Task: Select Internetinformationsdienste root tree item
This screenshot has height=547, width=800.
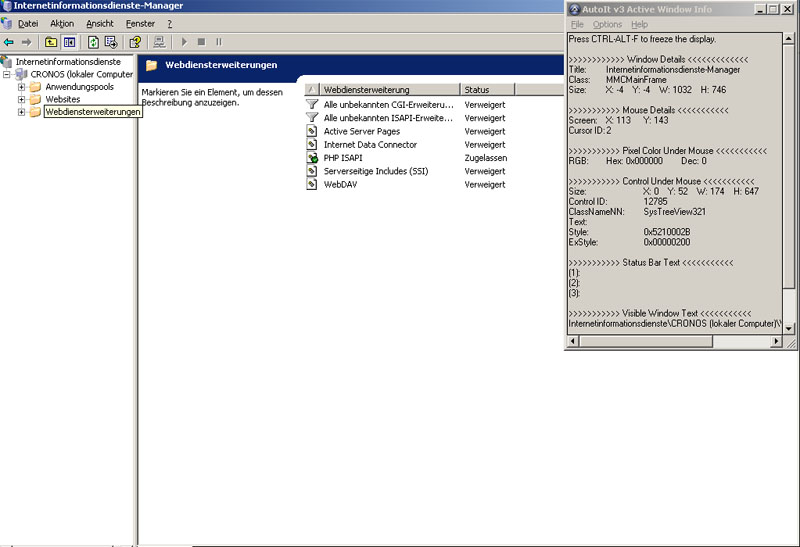Action: click(x=68, y=61)
